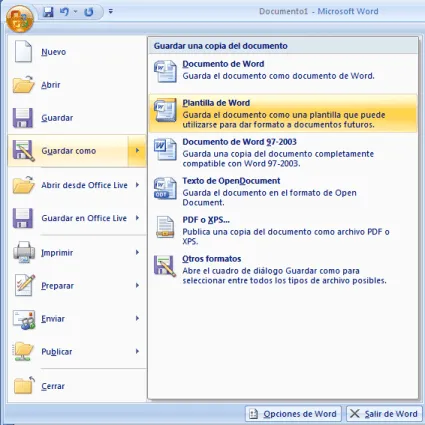Select the Enviar menu entry
This screenshot has height=425, width=425.
tap(77, 318)
